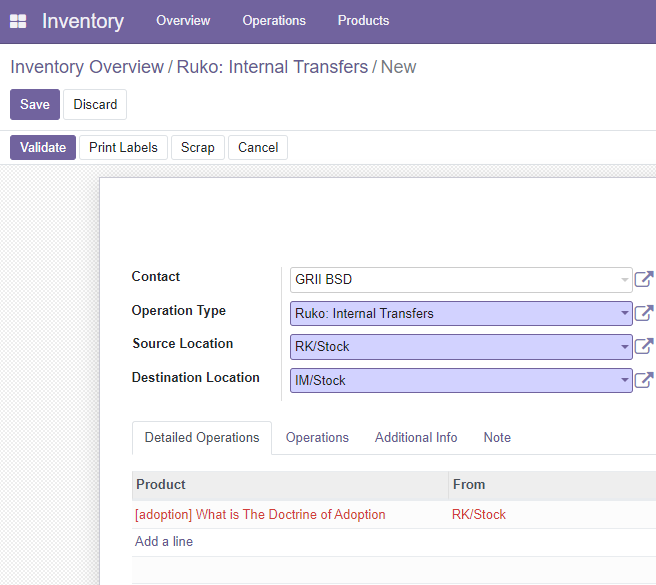This screenshot has width=656, height=585.
Task: Open the Operations top menu
Action: pyautogui.click(x=274, y=21)
